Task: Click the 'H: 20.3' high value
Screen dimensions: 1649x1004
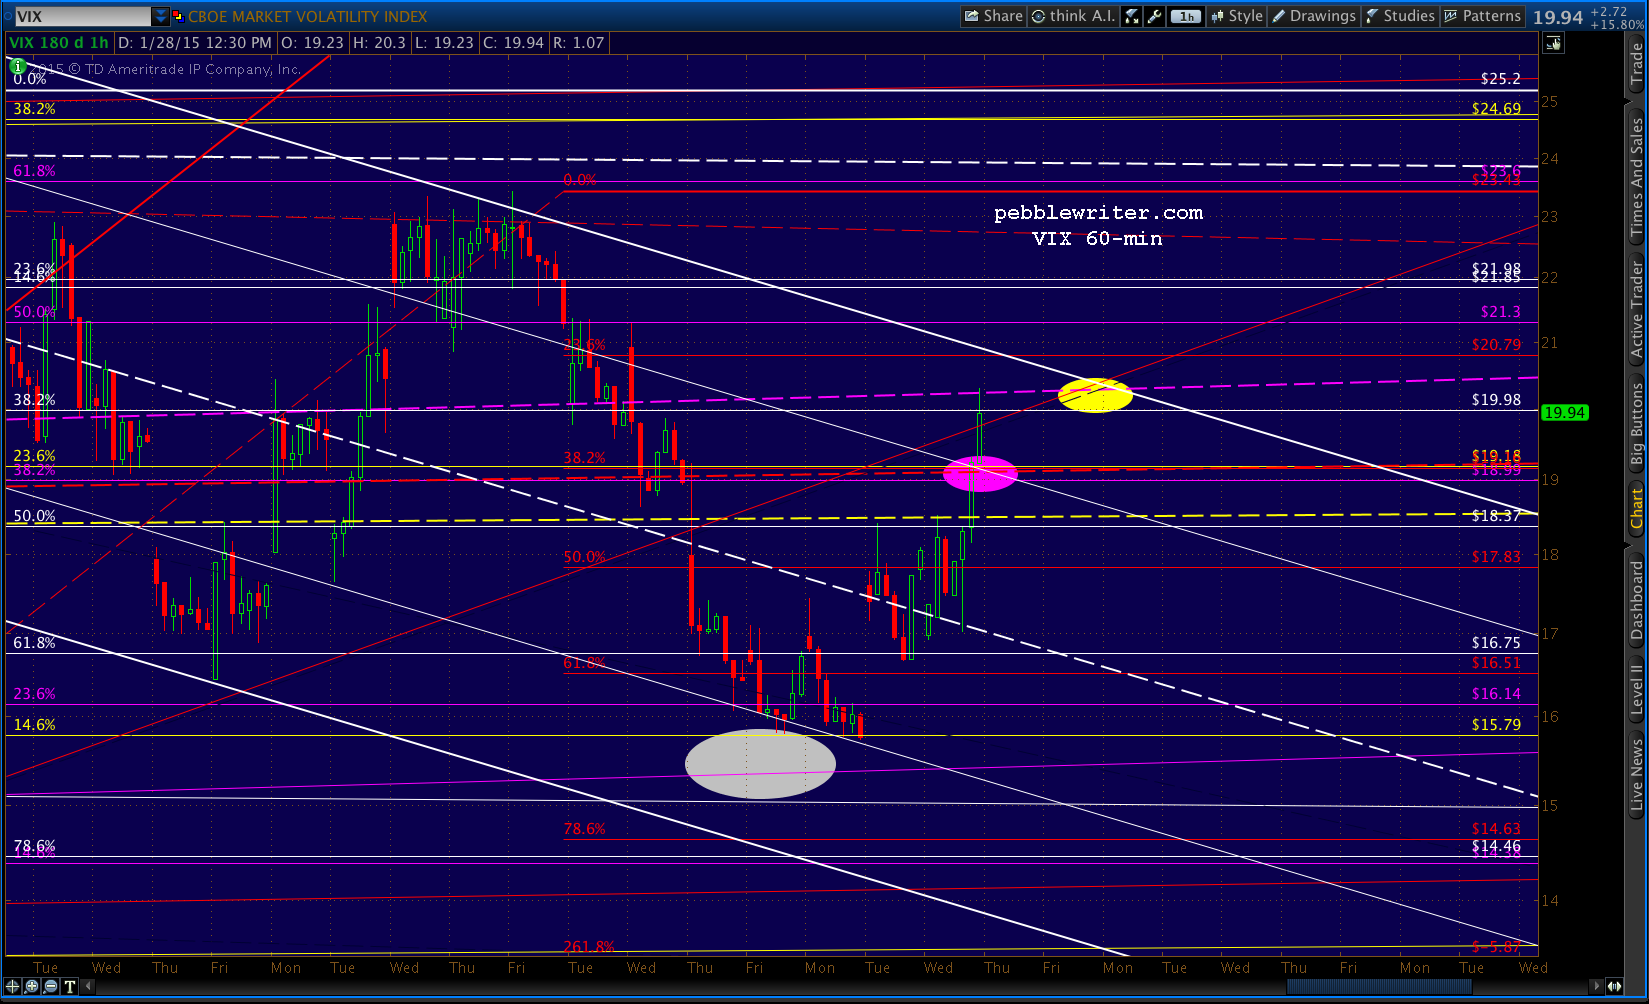Action: pyautogui.click(x=380, y=43)
